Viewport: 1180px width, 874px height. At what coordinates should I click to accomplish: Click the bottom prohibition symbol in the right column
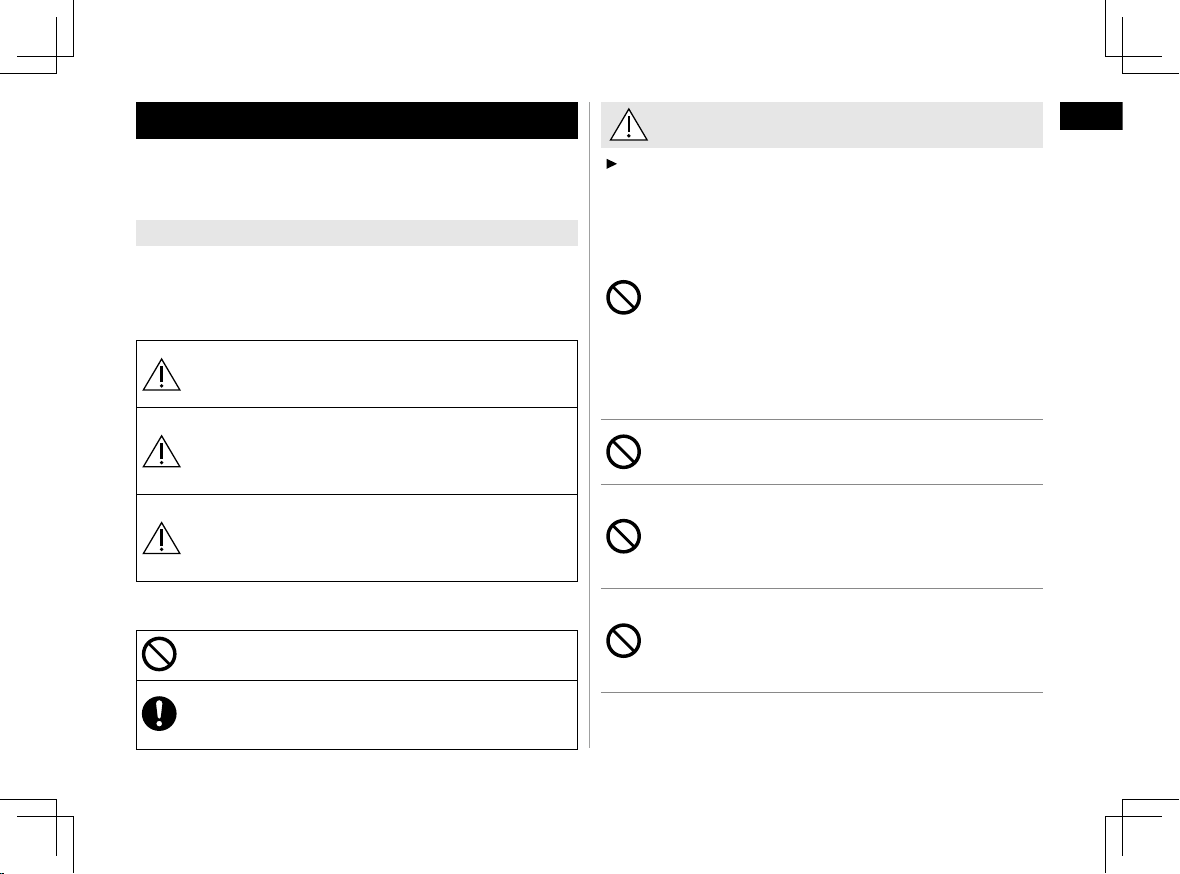coord(625,641)
